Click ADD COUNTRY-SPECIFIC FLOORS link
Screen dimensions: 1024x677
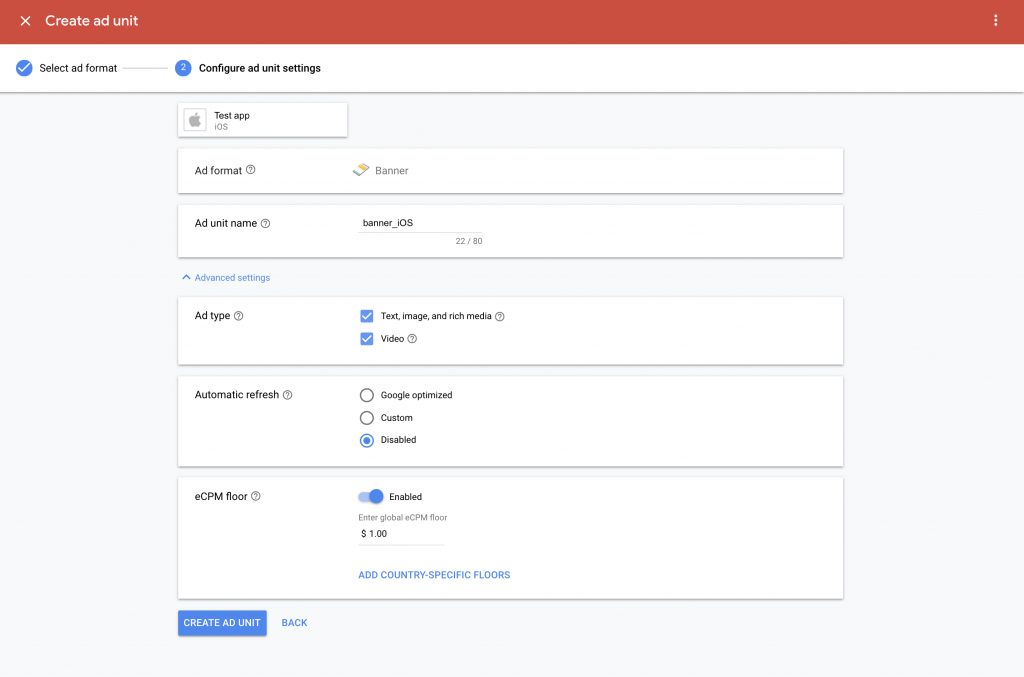[434, 574]
